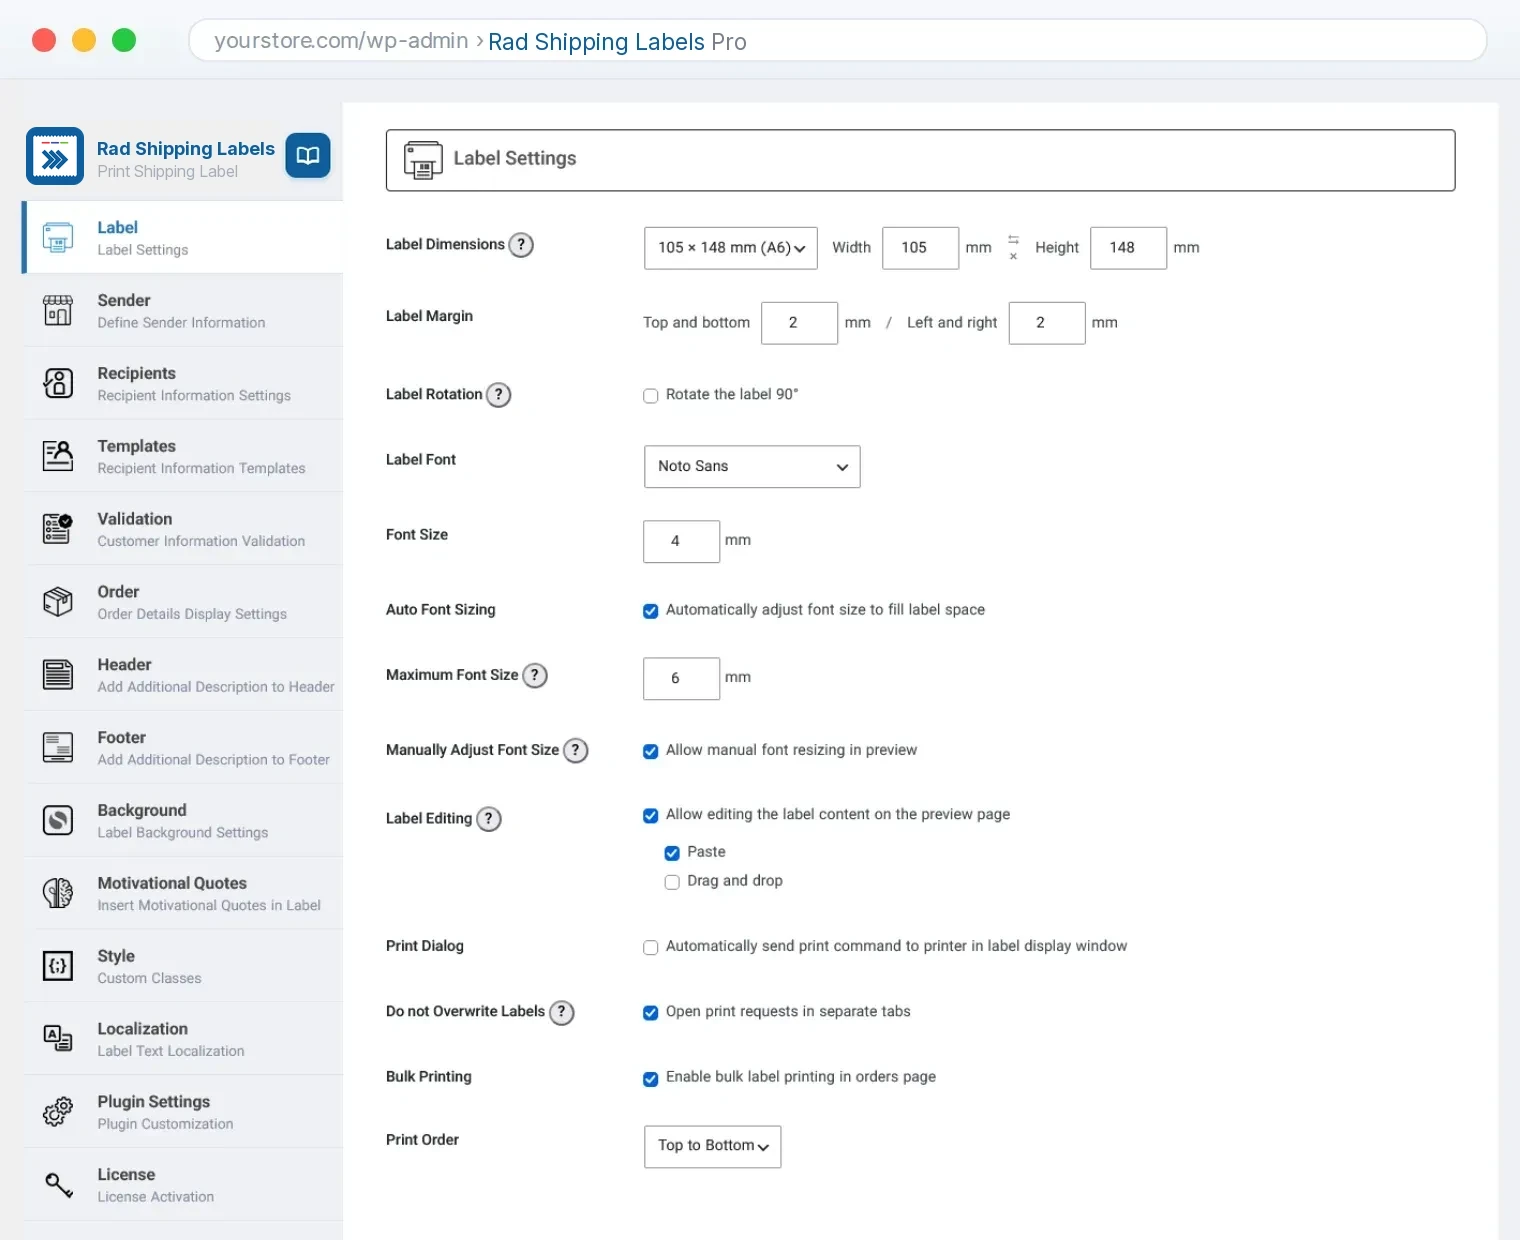Open the documentation book icon

point(308,156)
